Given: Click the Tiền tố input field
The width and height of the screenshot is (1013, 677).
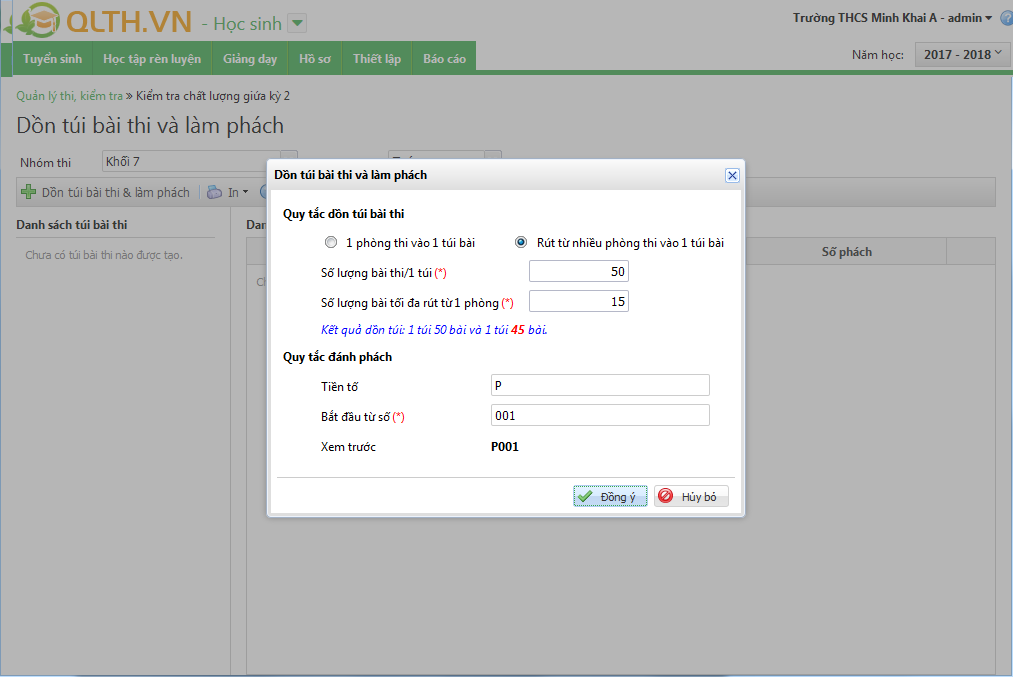Looking at the screenshot, I should coord(600,385).
